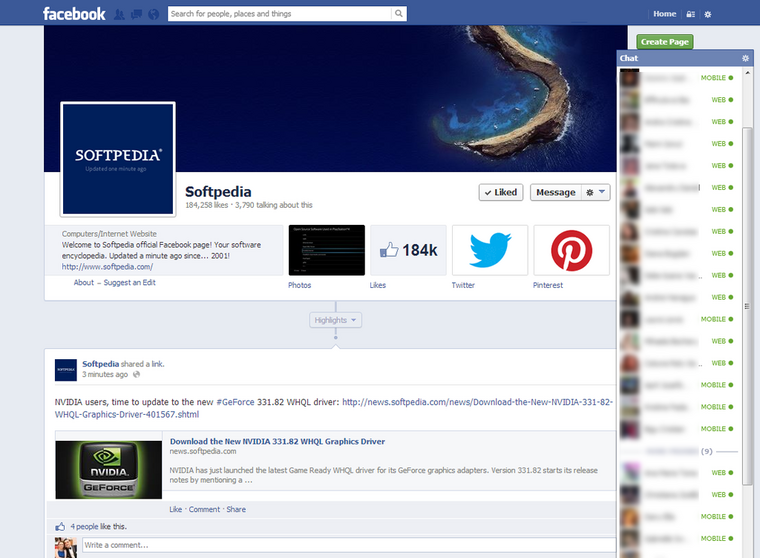
Task: Open privacy shortcuts lock icon
Action: click(x=691, y=15)
